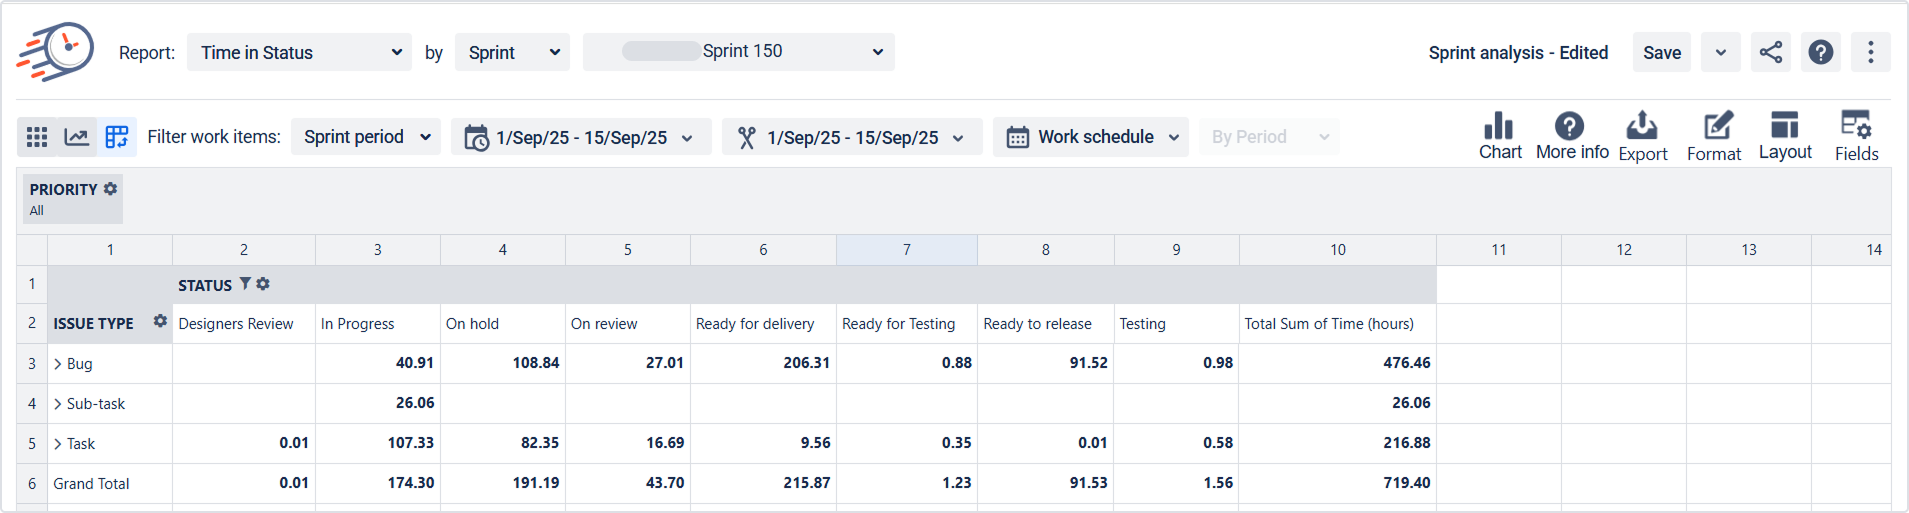Screen dimensions: 1909x513
Task: Select column number 7 header
Action: click(x=907, y=250)
